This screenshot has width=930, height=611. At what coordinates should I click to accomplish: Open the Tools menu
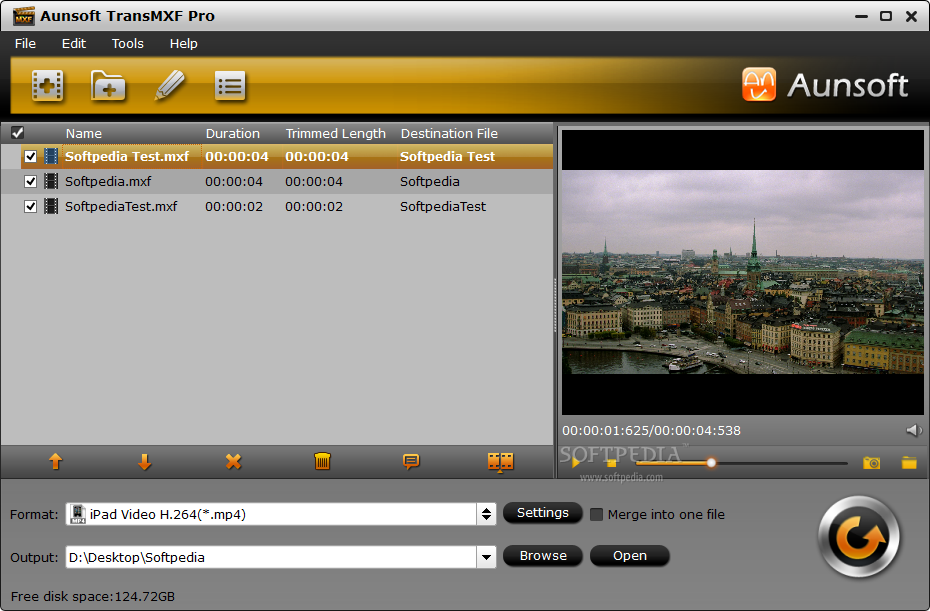tap(128, 43)
